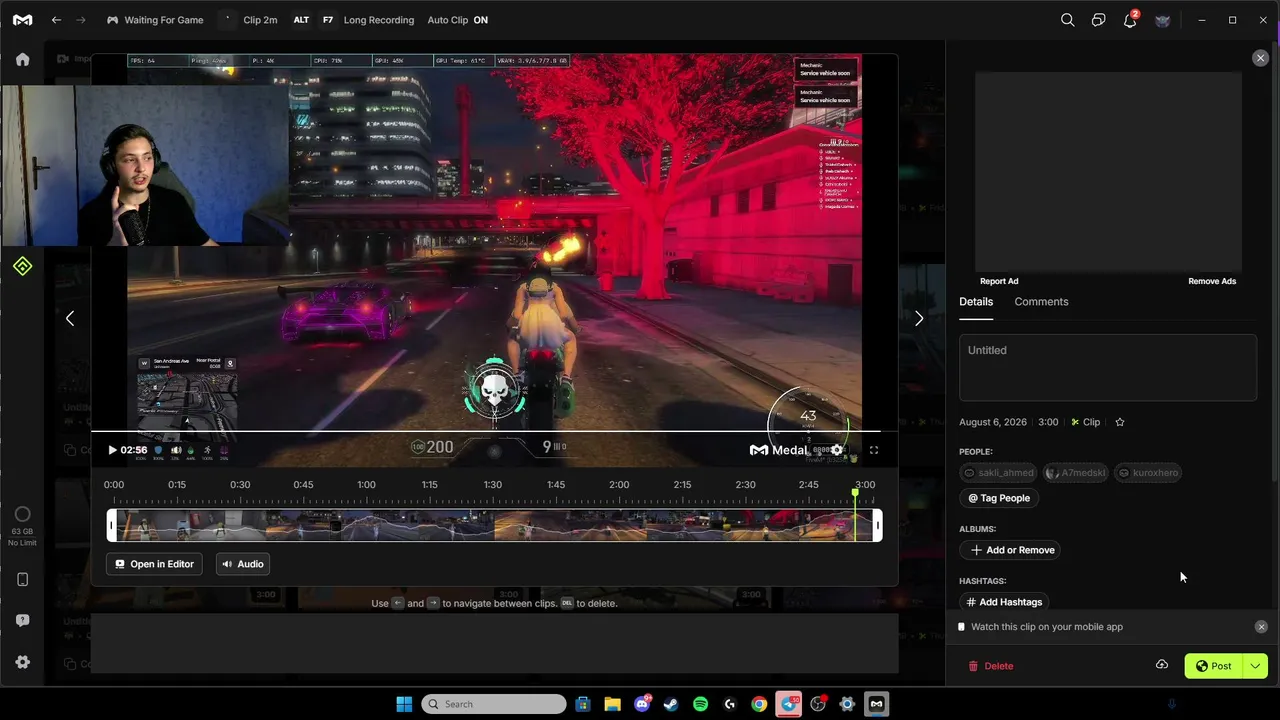Enter fullscreen video mode
The height and width of the screenshot is (720, 1280).
click(874, 450)
